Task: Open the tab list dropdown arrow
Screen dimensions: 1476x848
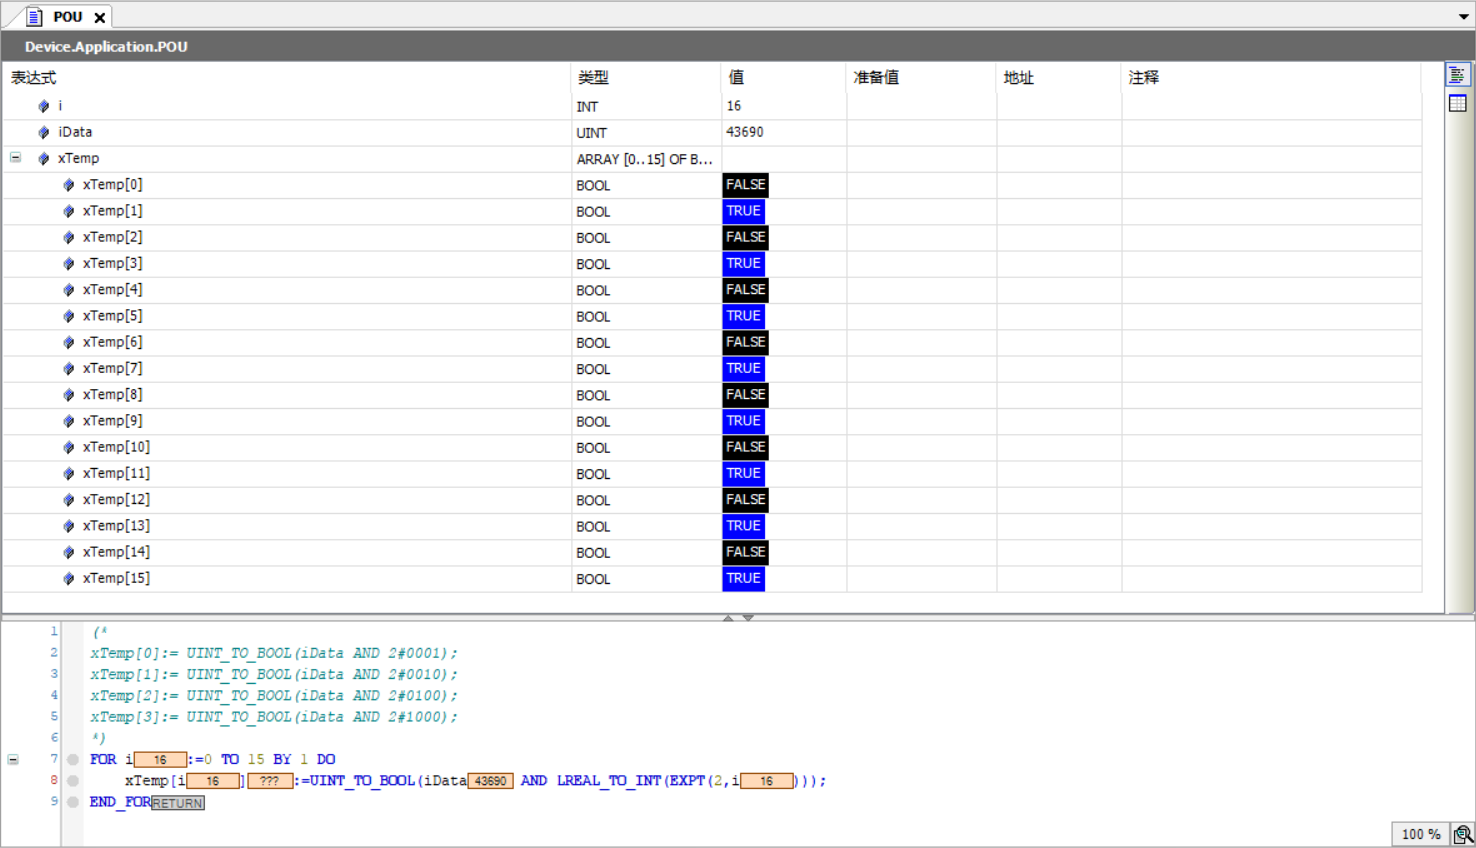Action: (x=1464, y=17)
